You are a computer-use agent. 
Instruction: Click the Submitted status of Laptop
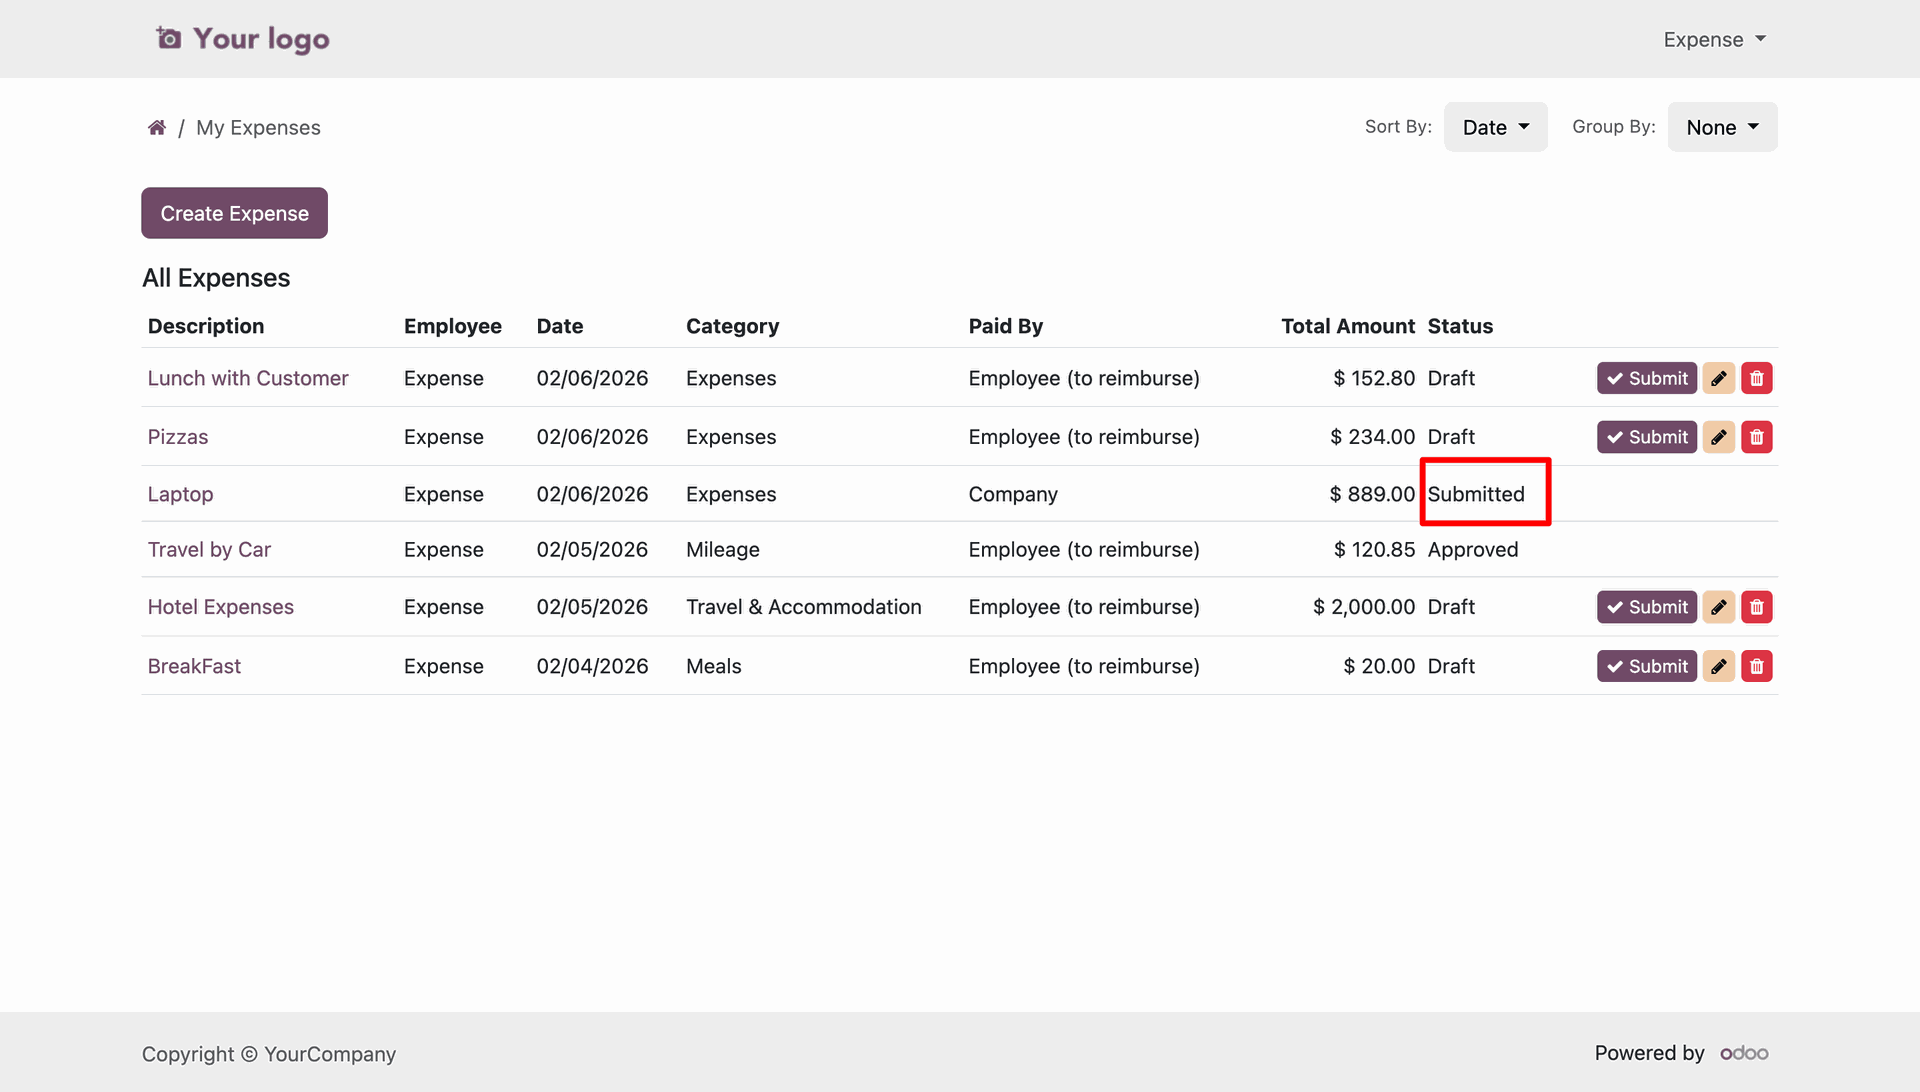pyautogui.click(x=1476, y=494)
